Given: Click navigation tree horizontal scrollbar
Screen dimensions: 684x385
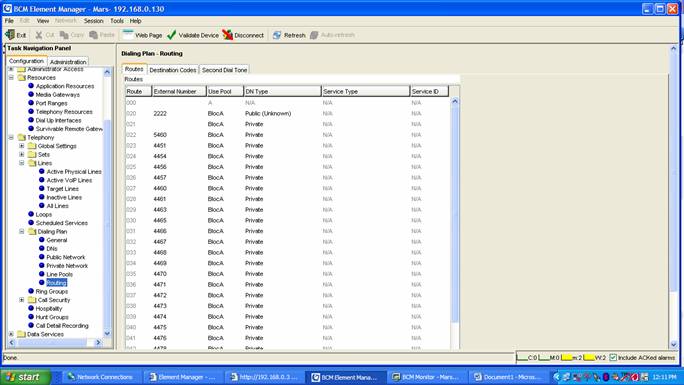Looking at the screenshot, I should pos(52,343).
